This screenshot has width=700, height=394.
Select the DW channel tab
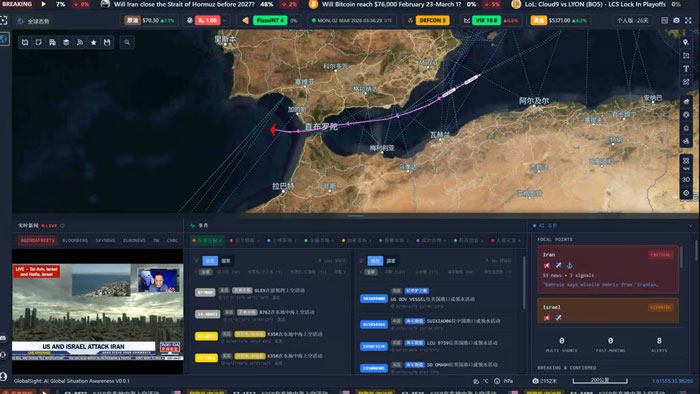click(156, 241)
